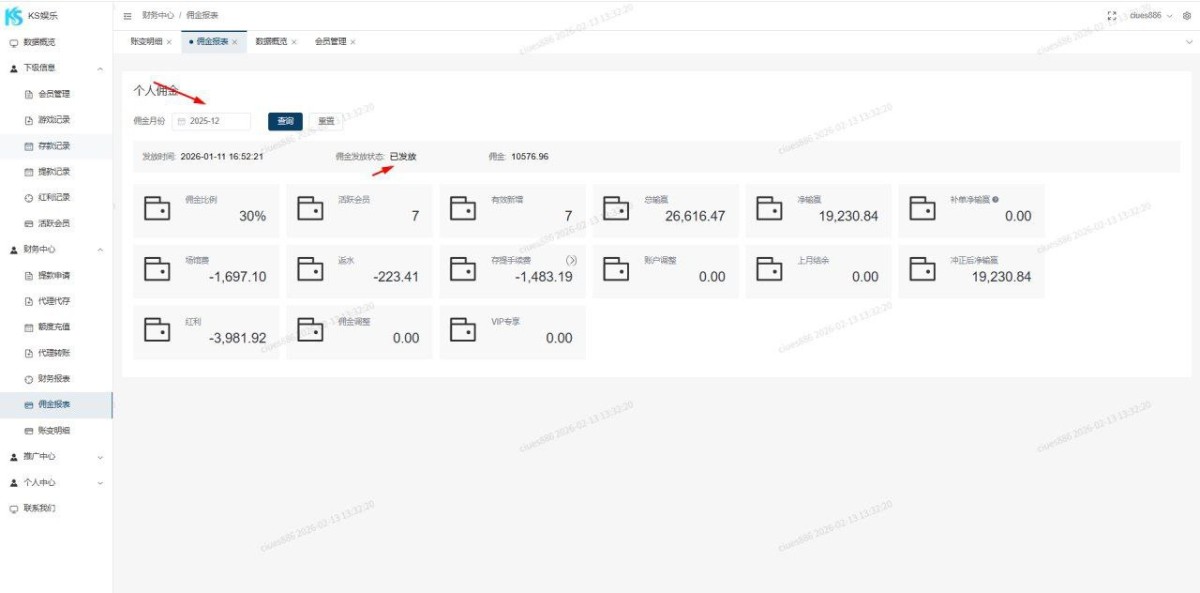This screenshot has height=593, width=1200.
Task: Close the 账变明细 tab
Action: point(169,42)
